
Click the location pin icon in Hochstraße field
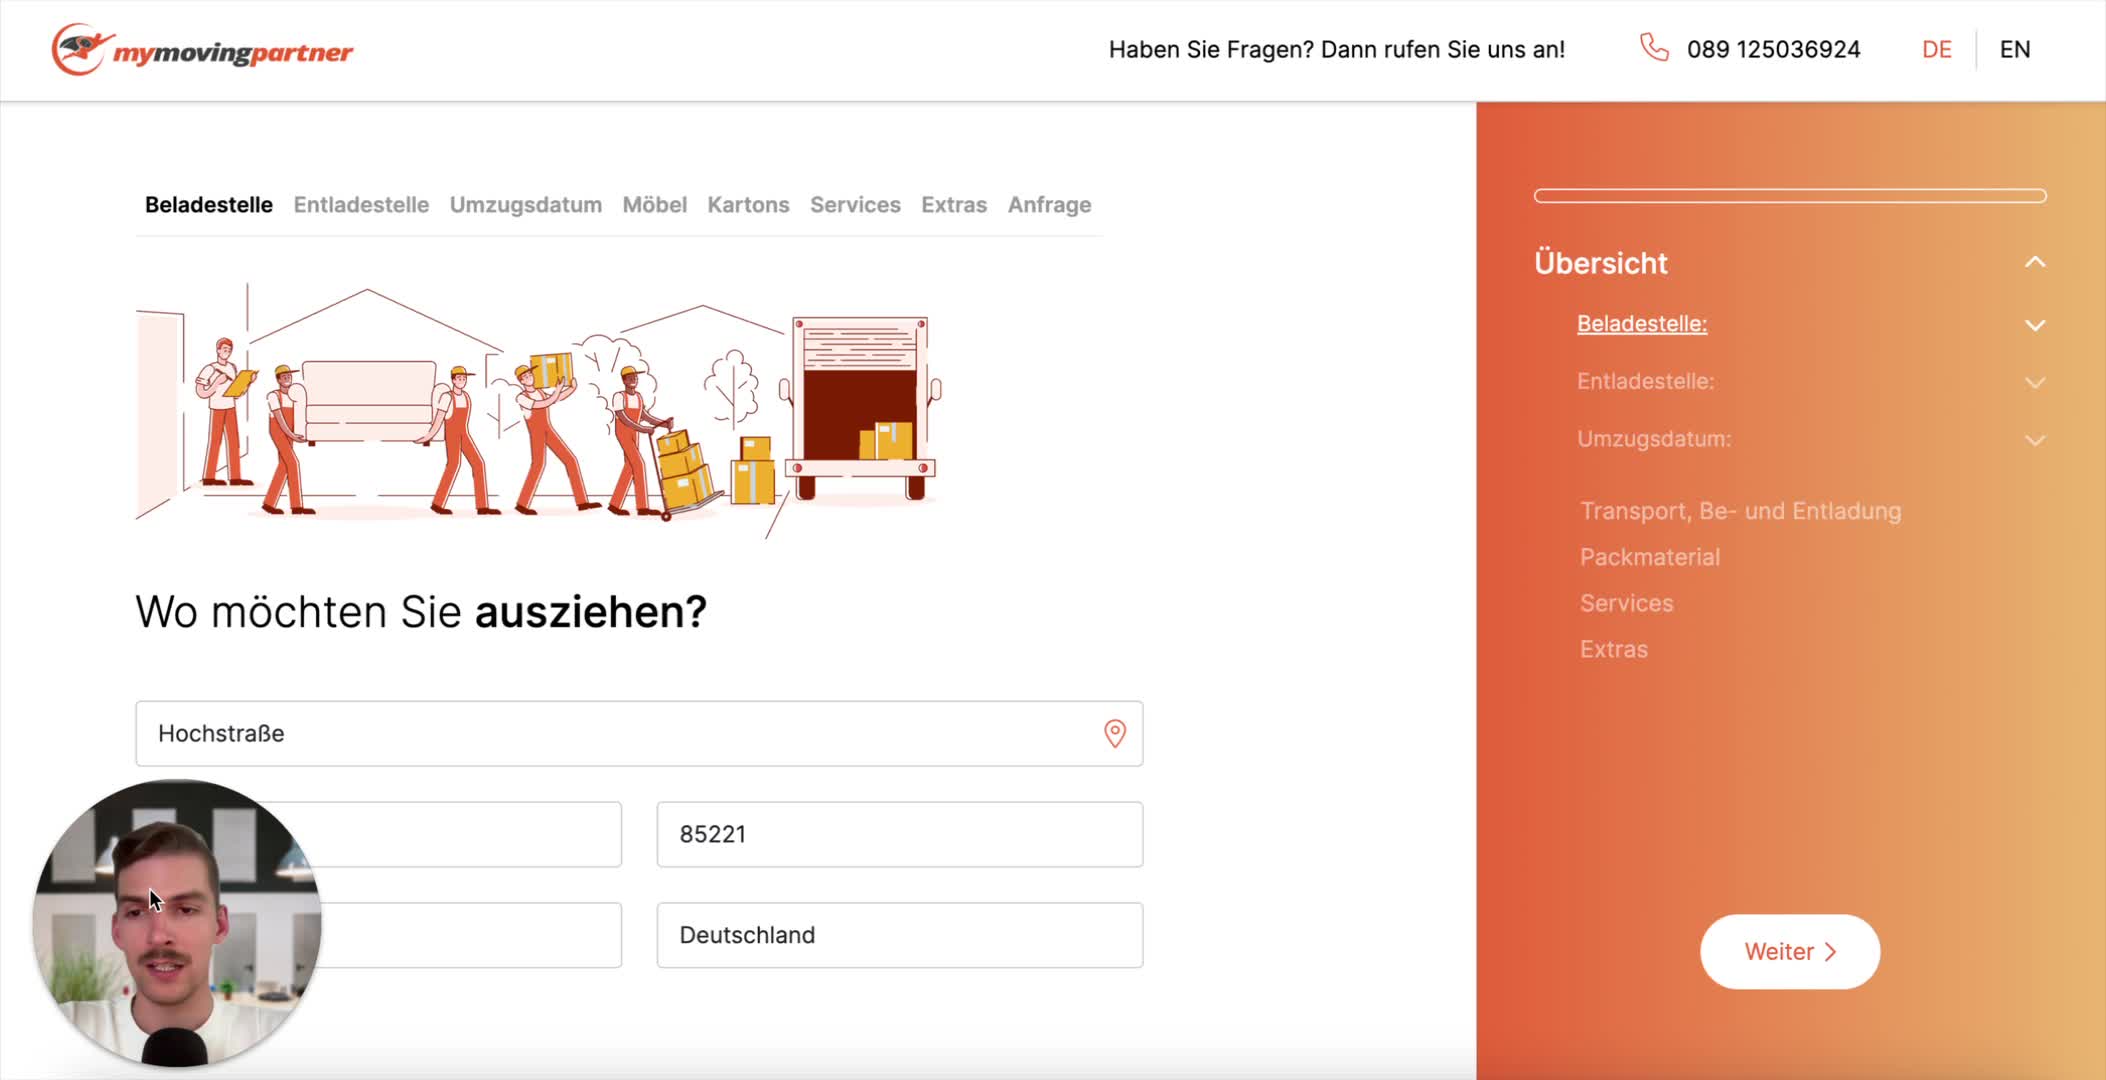coord(1114,733)
